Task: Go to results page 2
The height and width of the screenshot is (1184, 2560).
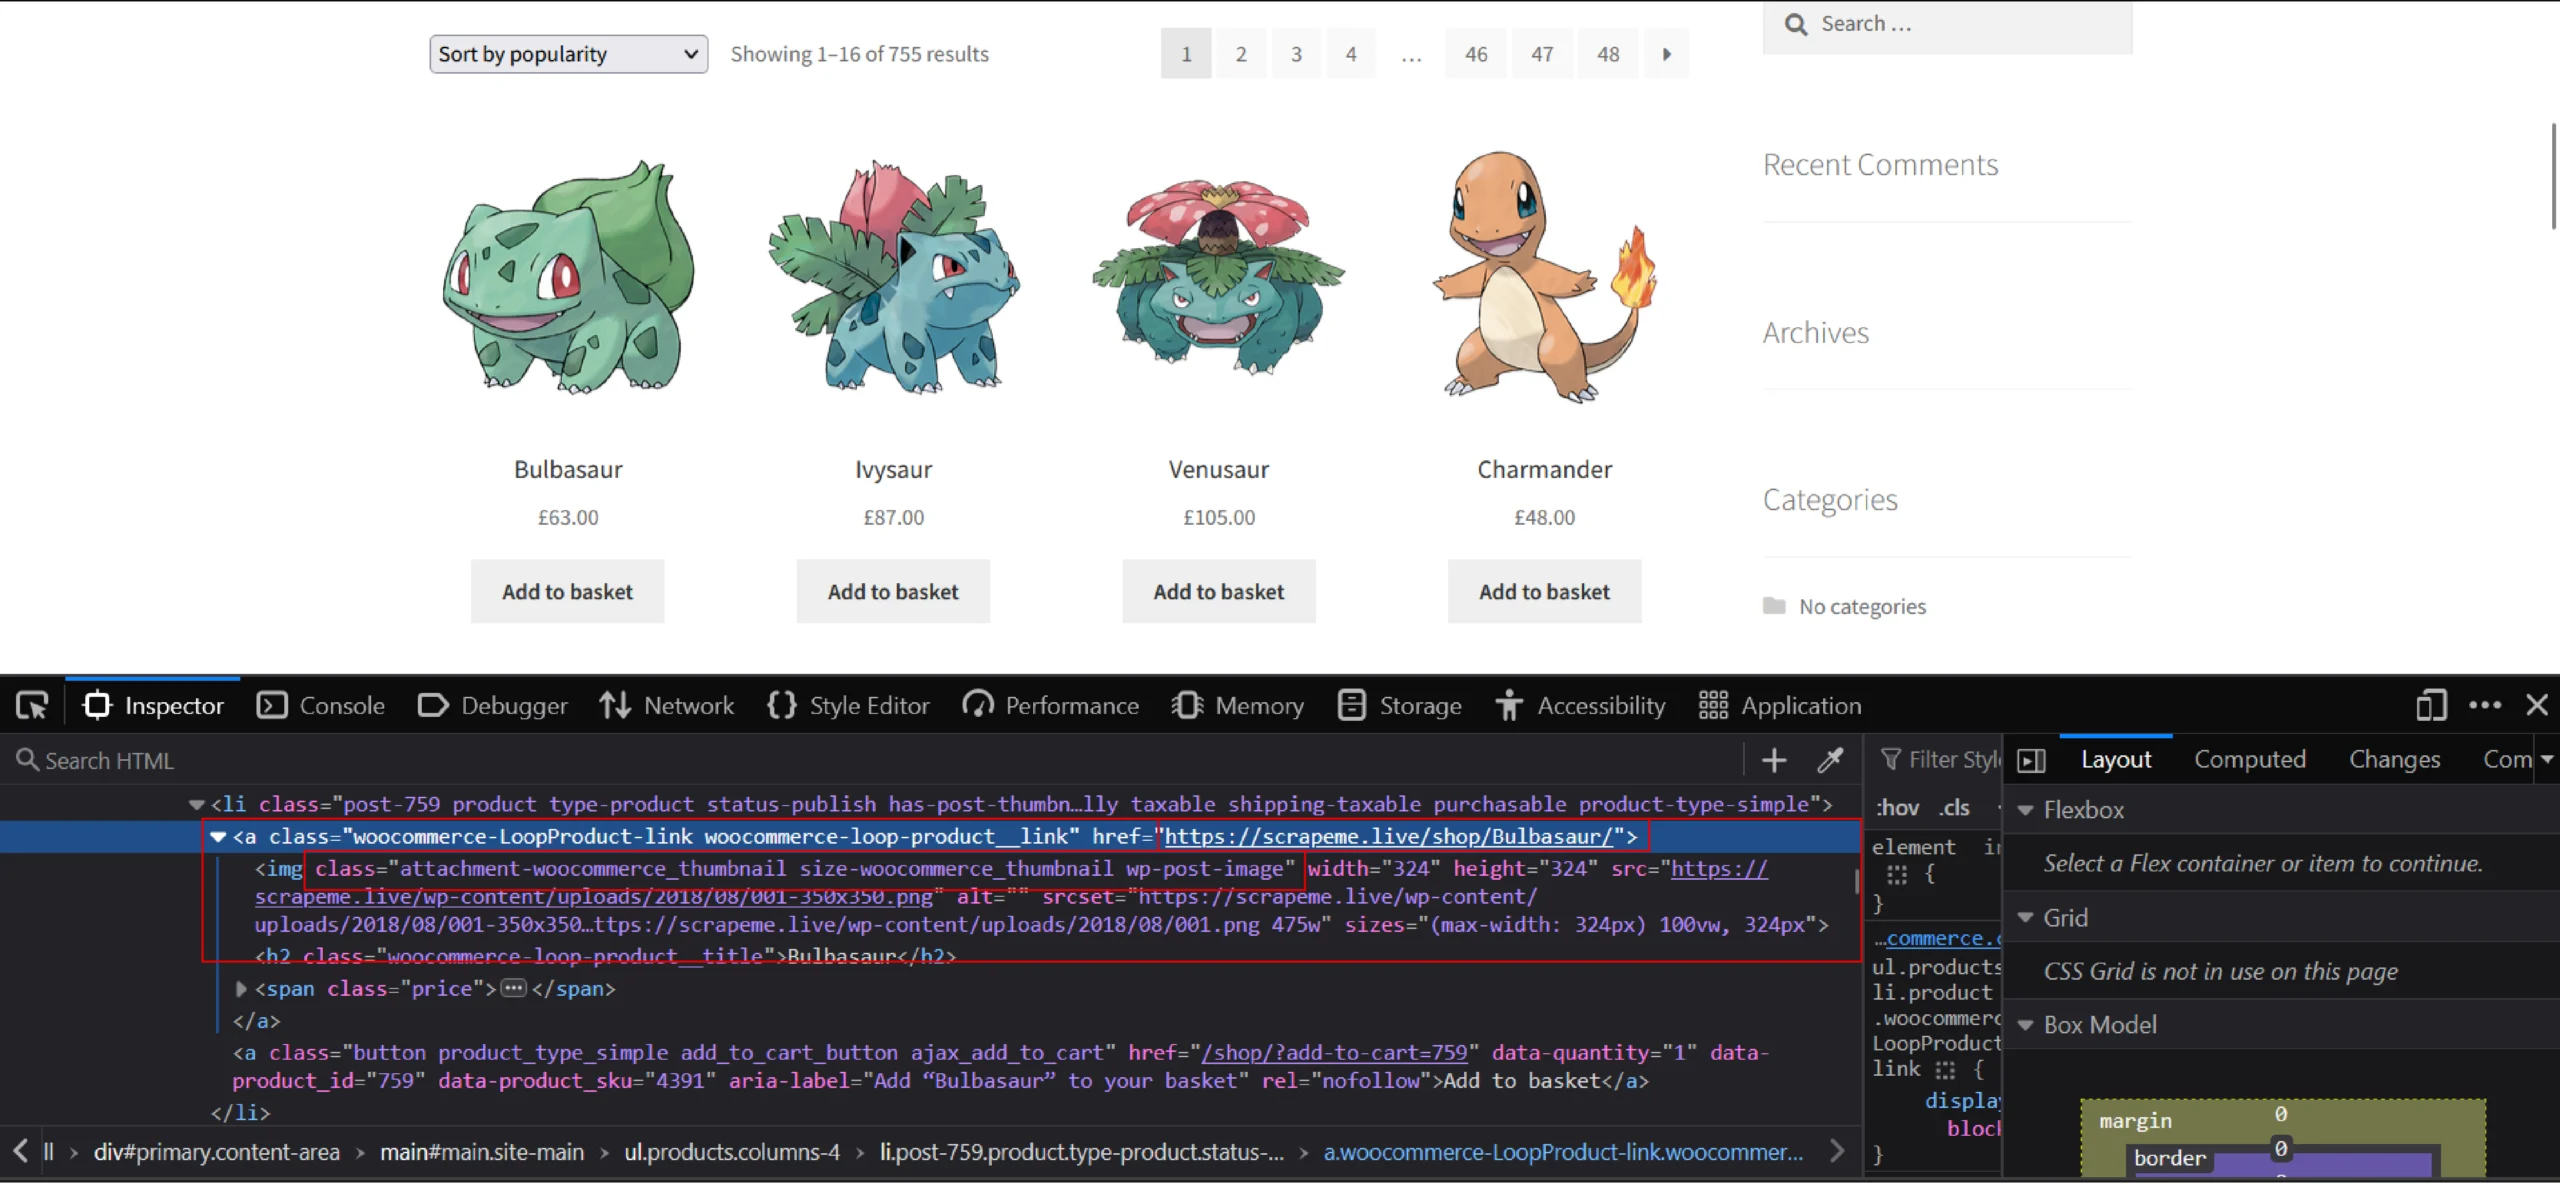Action: point(1240,54)
